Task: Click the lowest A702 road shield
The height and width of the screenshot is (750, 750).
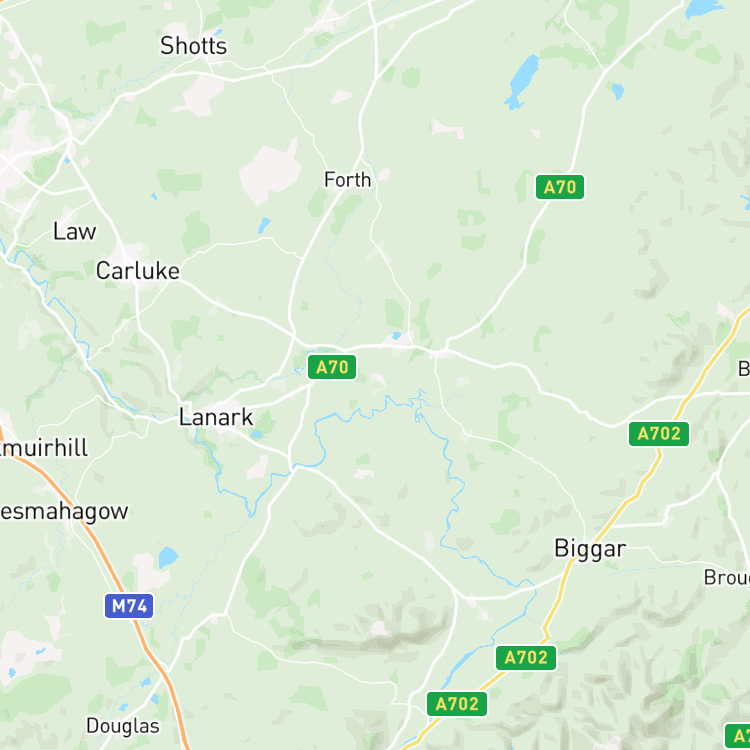Action: [x=457, y=704]
